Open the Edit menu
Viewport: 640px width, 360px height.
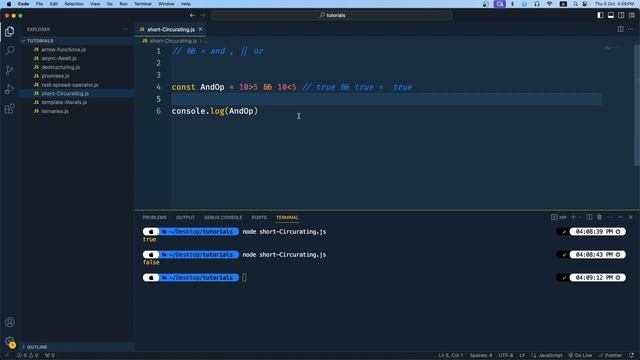click(x=53, y=4)
